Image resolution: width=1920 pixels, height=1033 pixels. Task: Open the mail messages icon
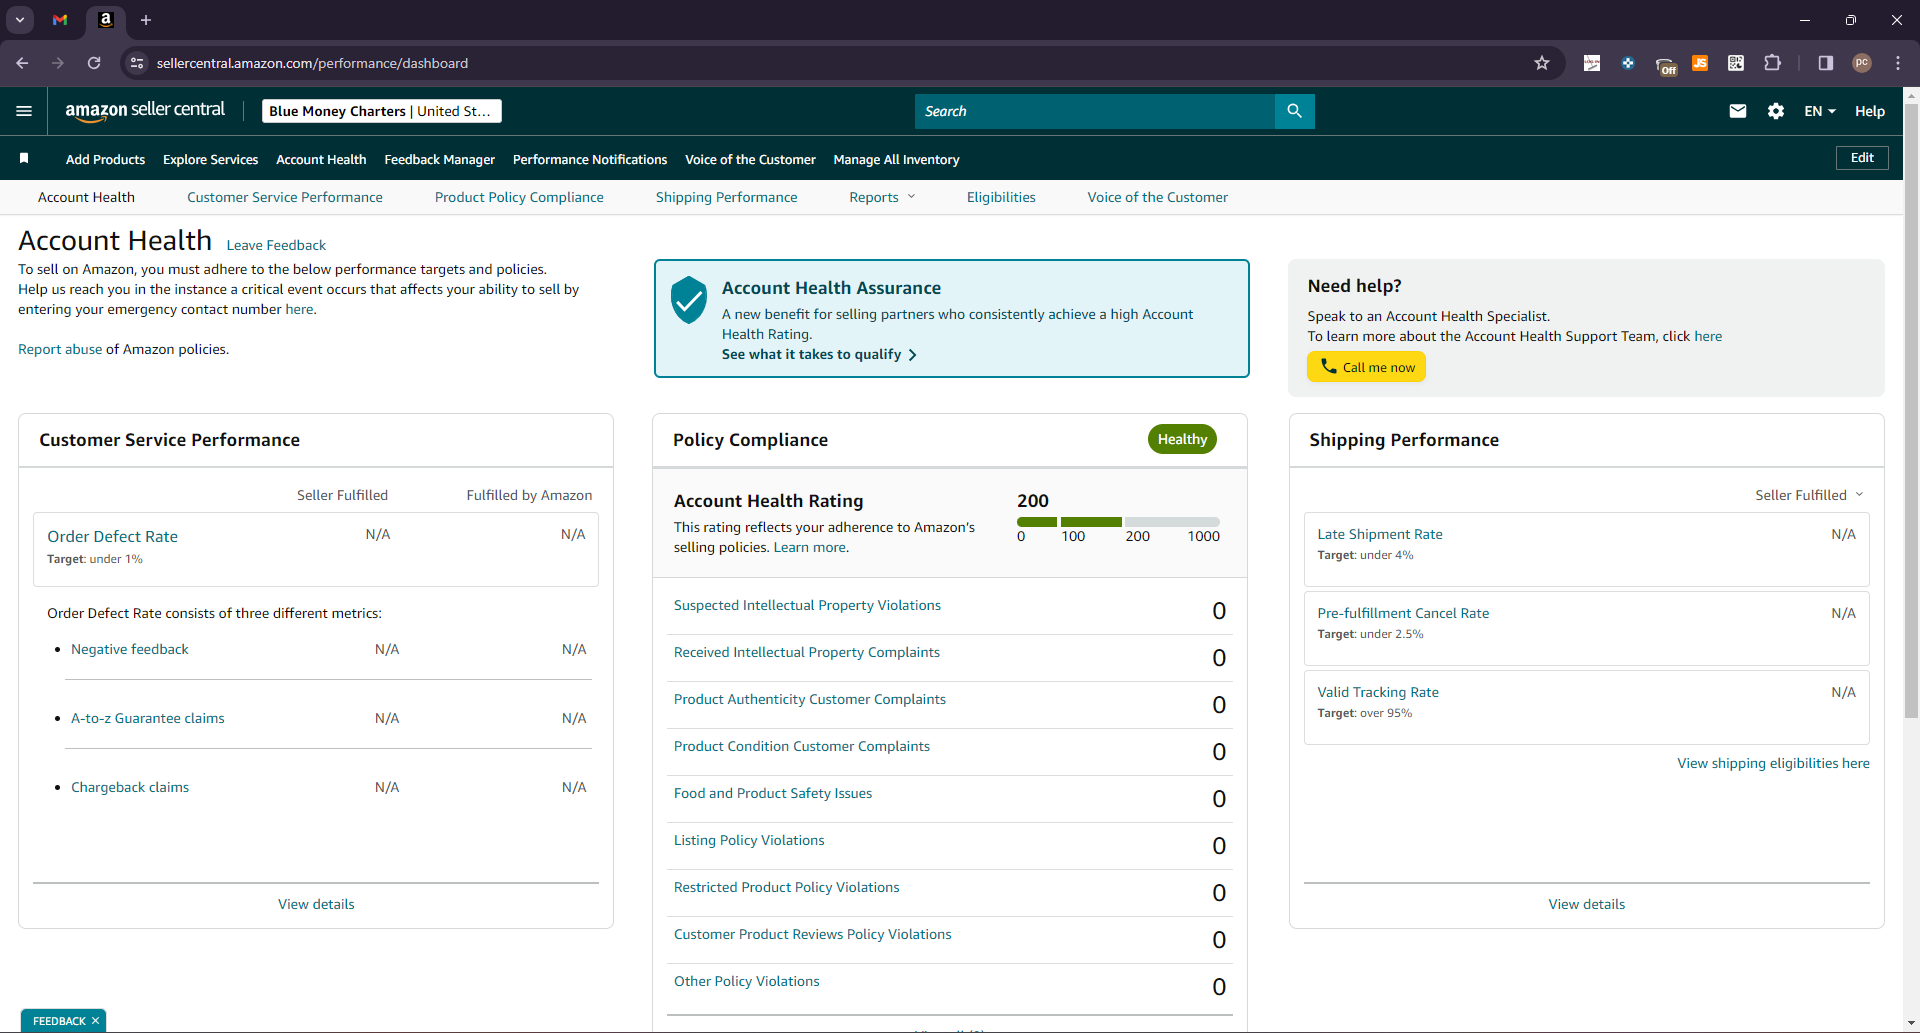click(x=1738, y=111)
